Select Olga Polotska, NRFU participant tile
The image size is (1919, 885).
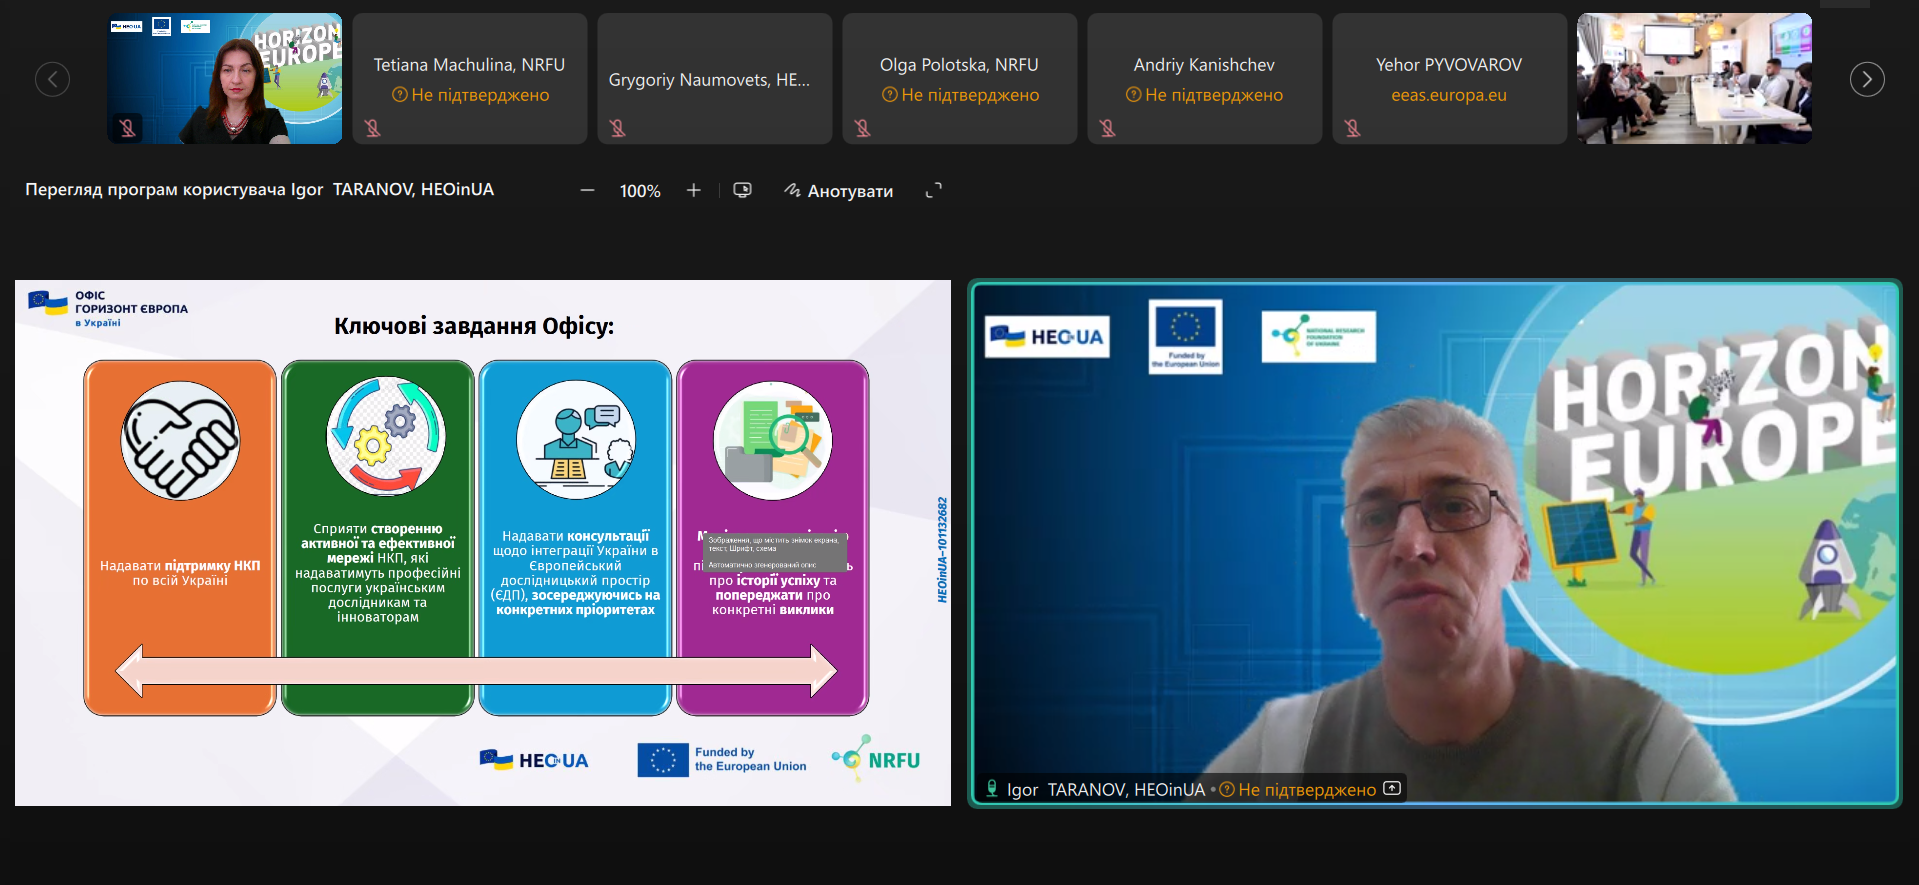click(960, 78)
